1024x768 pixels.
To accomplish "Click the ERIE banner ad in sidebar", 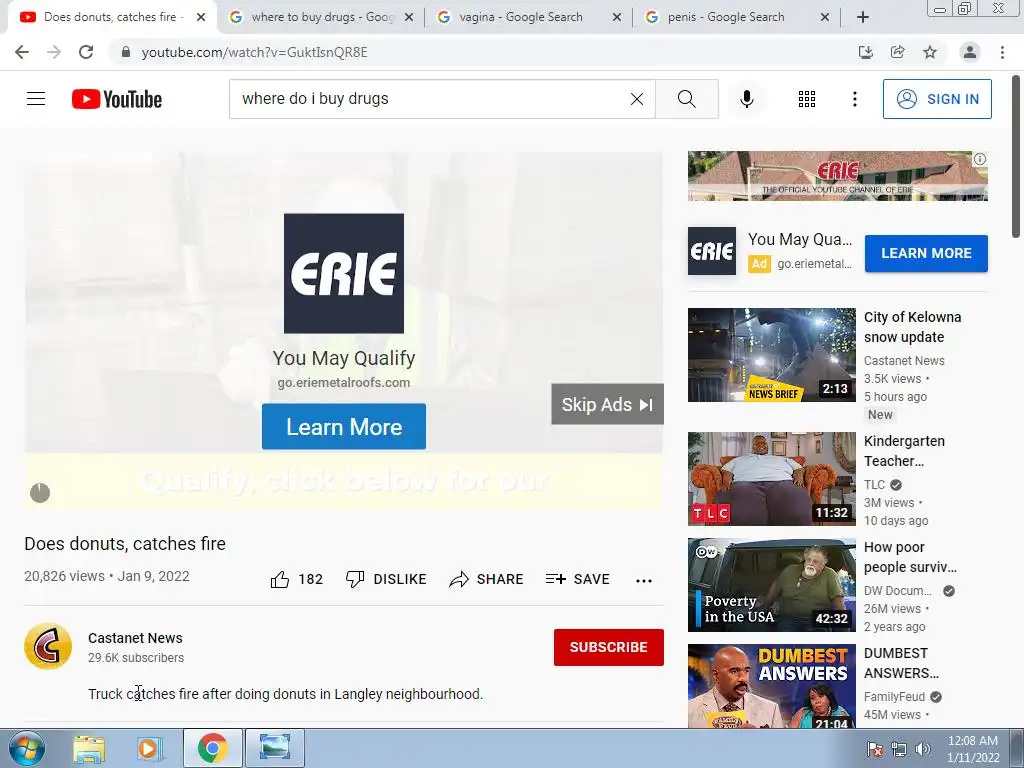I will [837, 176].
